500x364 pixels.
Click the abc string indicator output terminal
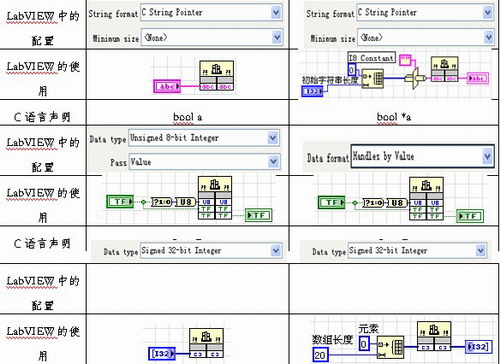(x=477, y=78)
